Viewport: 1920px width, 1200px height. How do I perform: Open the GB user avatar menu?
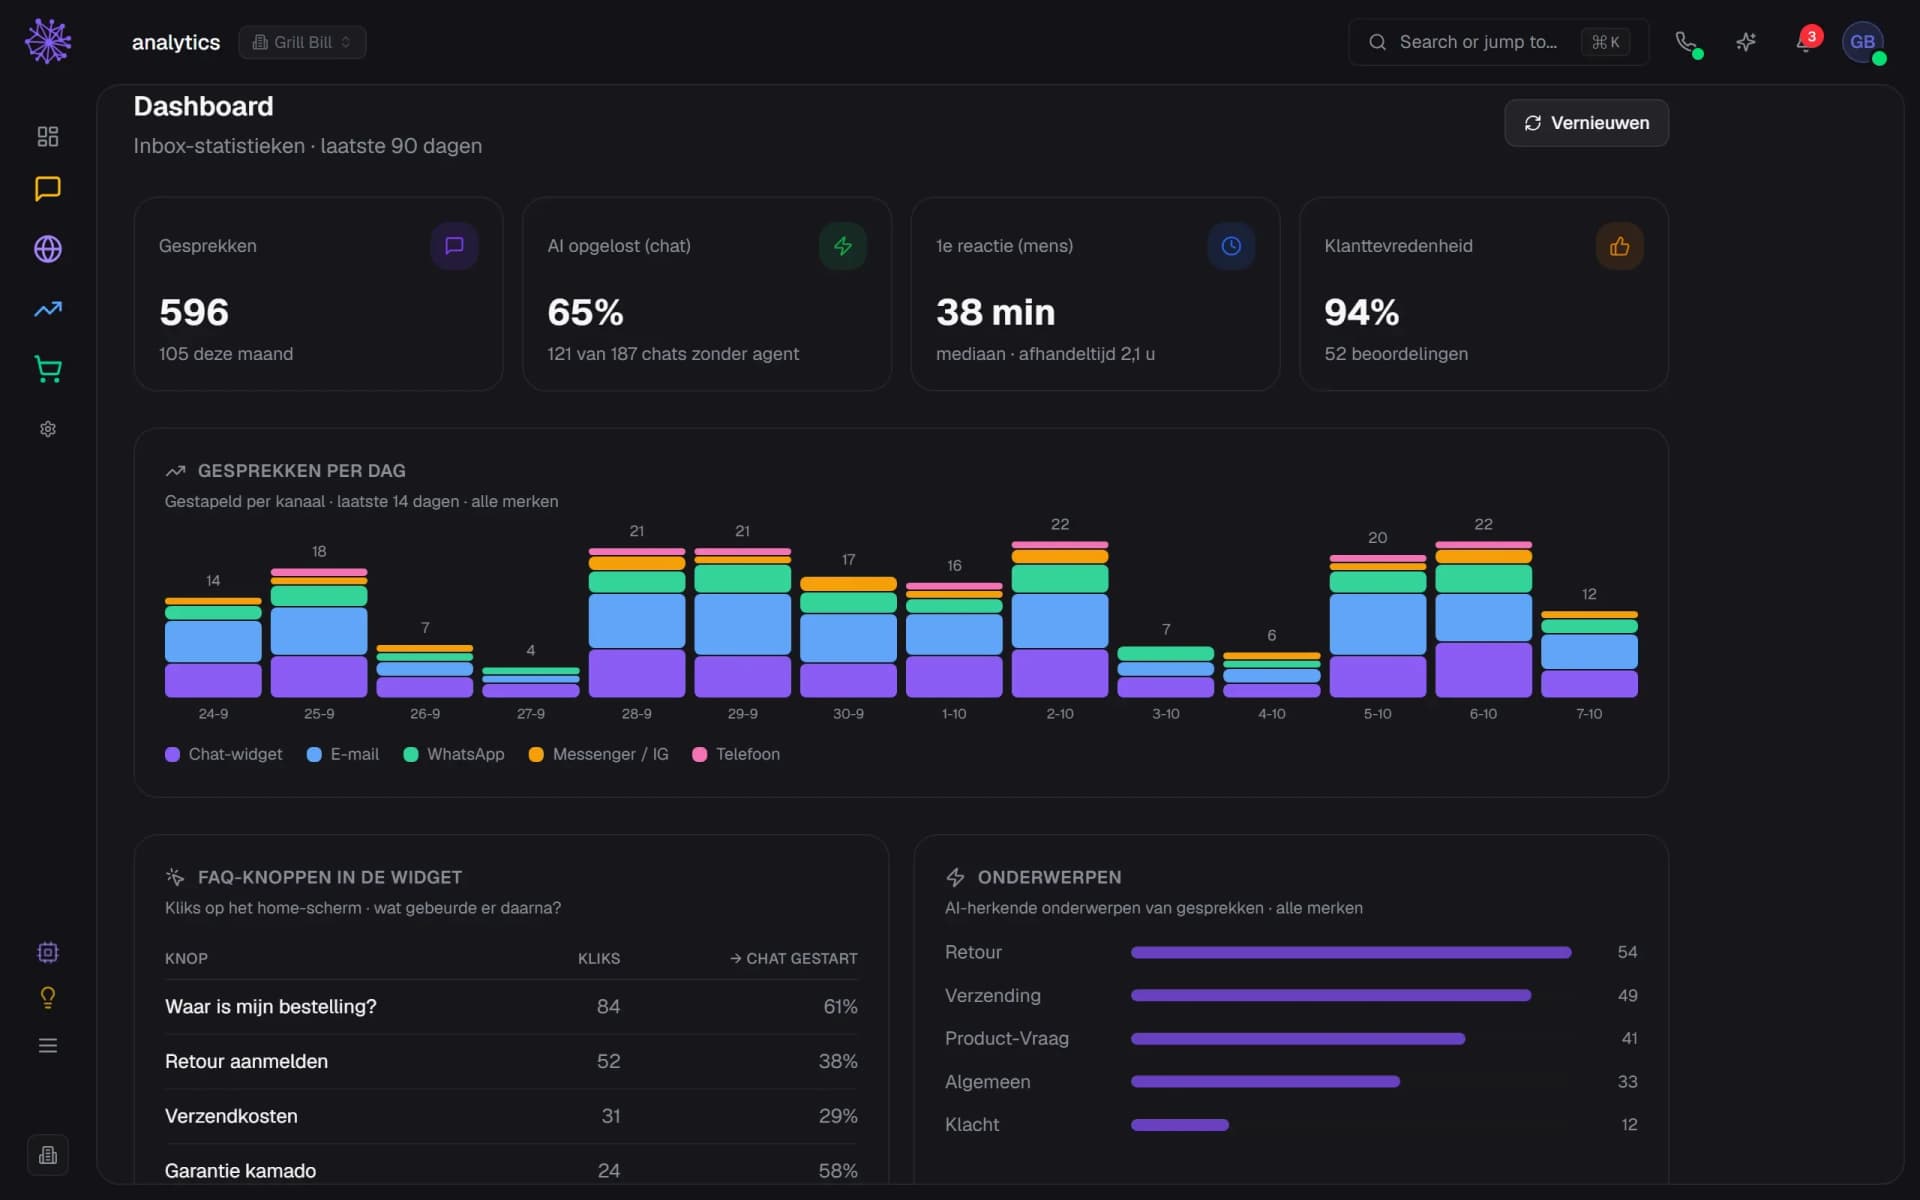click(x=1863, y=42)
